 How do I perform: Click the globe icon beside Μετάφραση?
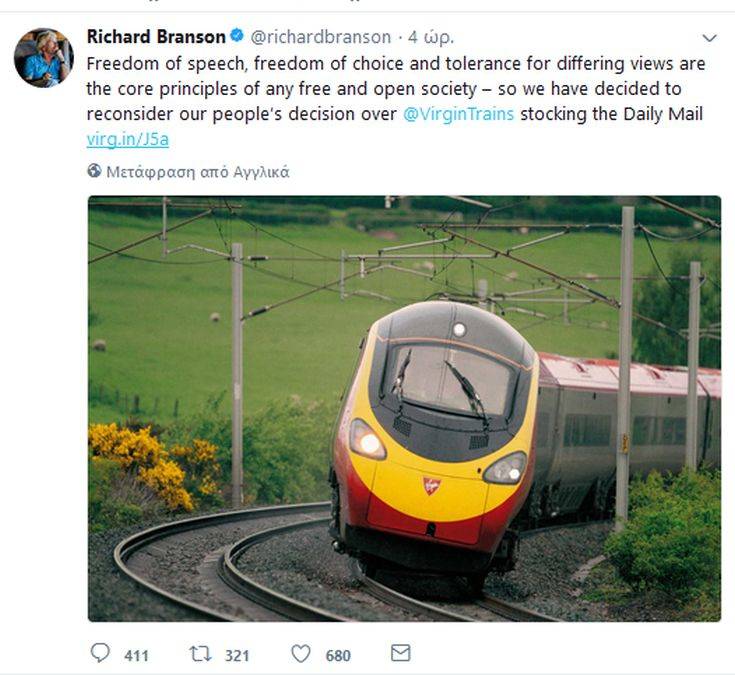tap(95, 171)
